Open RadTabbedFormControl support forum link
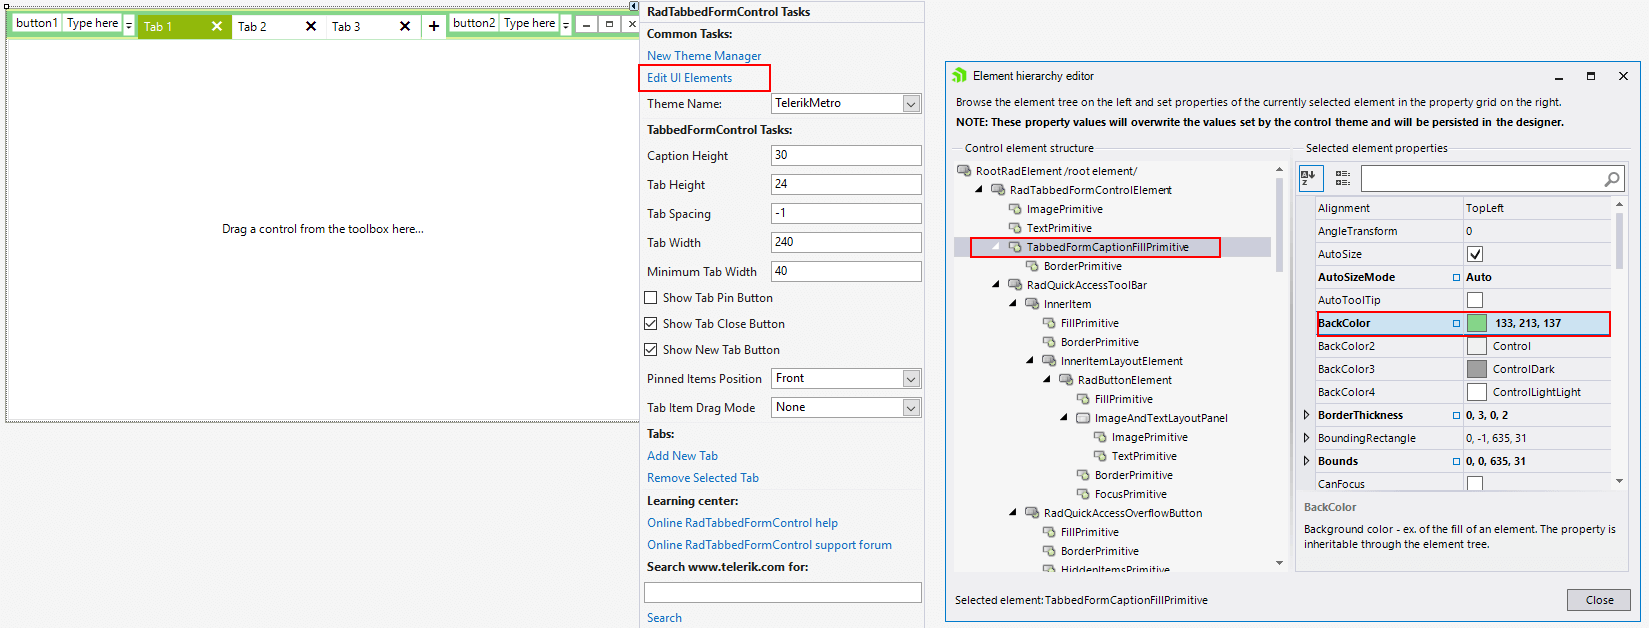The width and height of the screenshot is (1649, 628). pyautogui.click(x=769, y=545)
